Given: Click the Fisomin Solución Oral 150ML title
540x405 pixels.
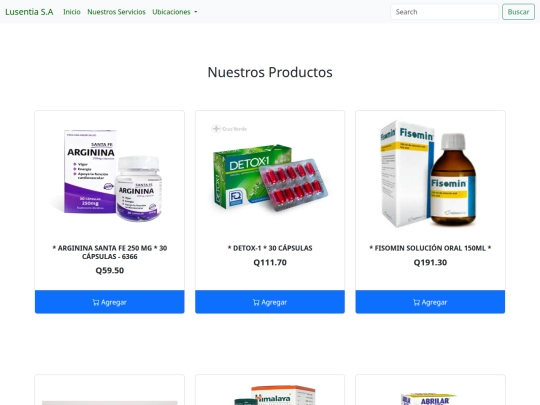Looking at the screenshot, I should tap(430, 248).
